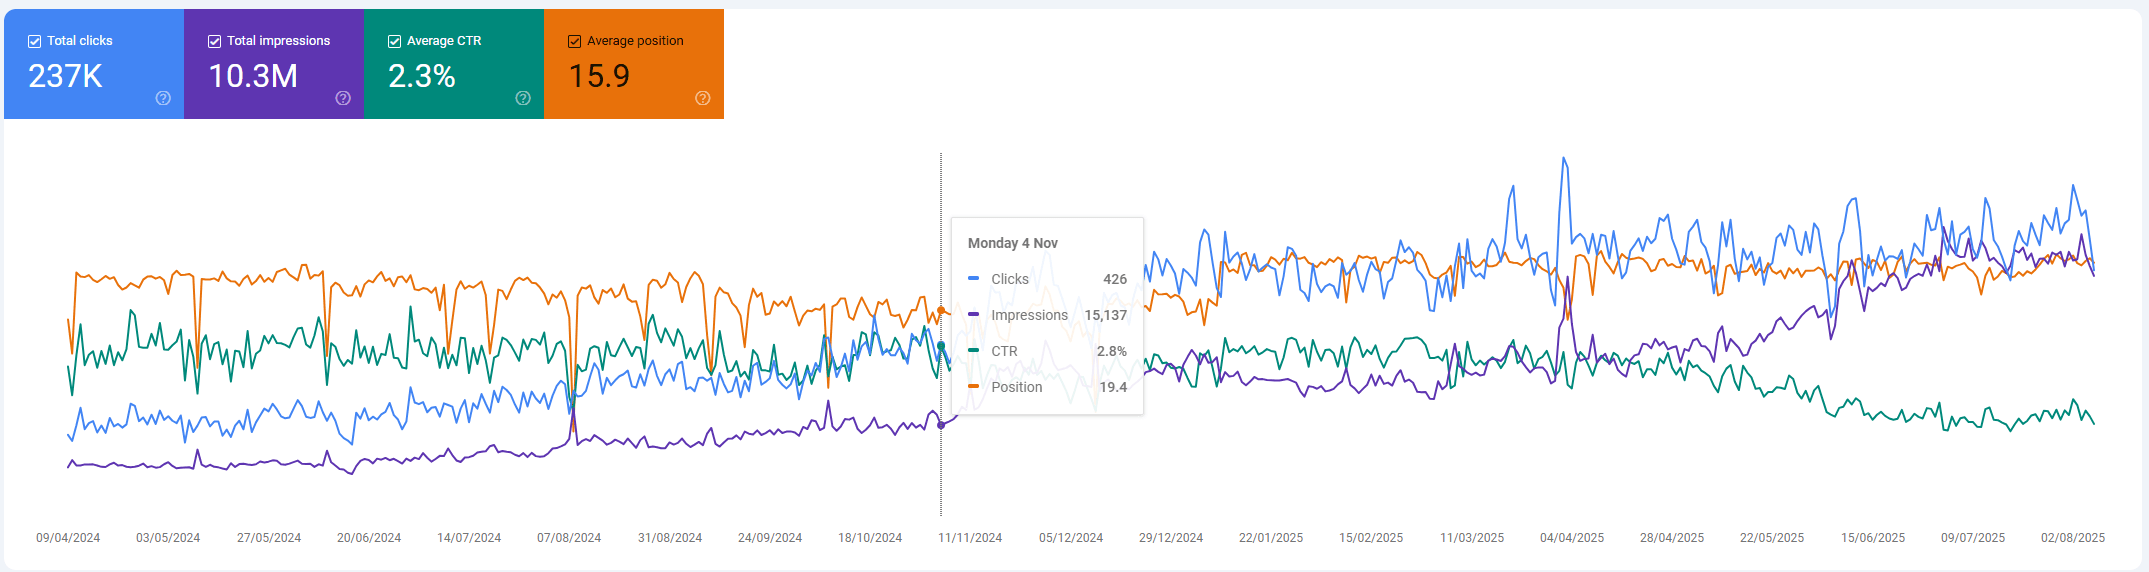Click orange Position swatch in tooltip
2149x572 pixels.
tap(974, 387)
